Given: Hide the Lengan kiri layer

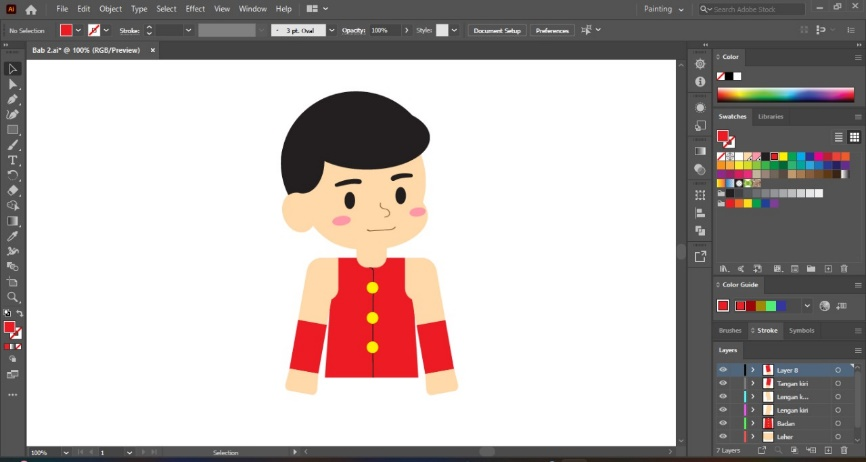Looking at the screenshot, I should click(x=723, y=410).
